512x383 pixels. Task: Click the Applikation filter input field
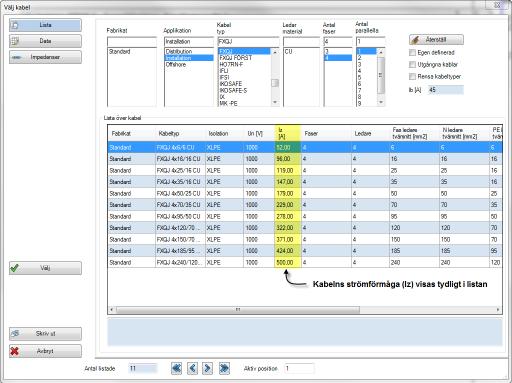point(189,42)
